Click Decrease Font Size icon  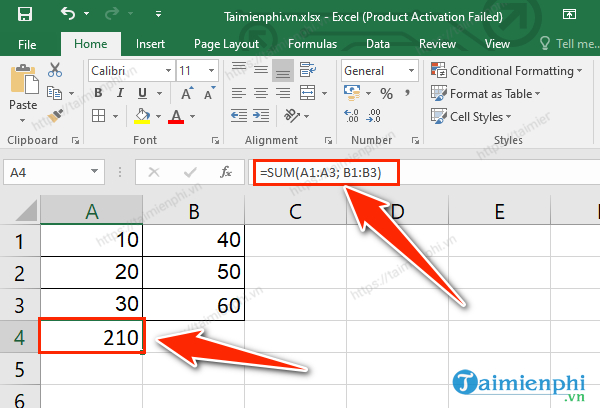point(210,93)
